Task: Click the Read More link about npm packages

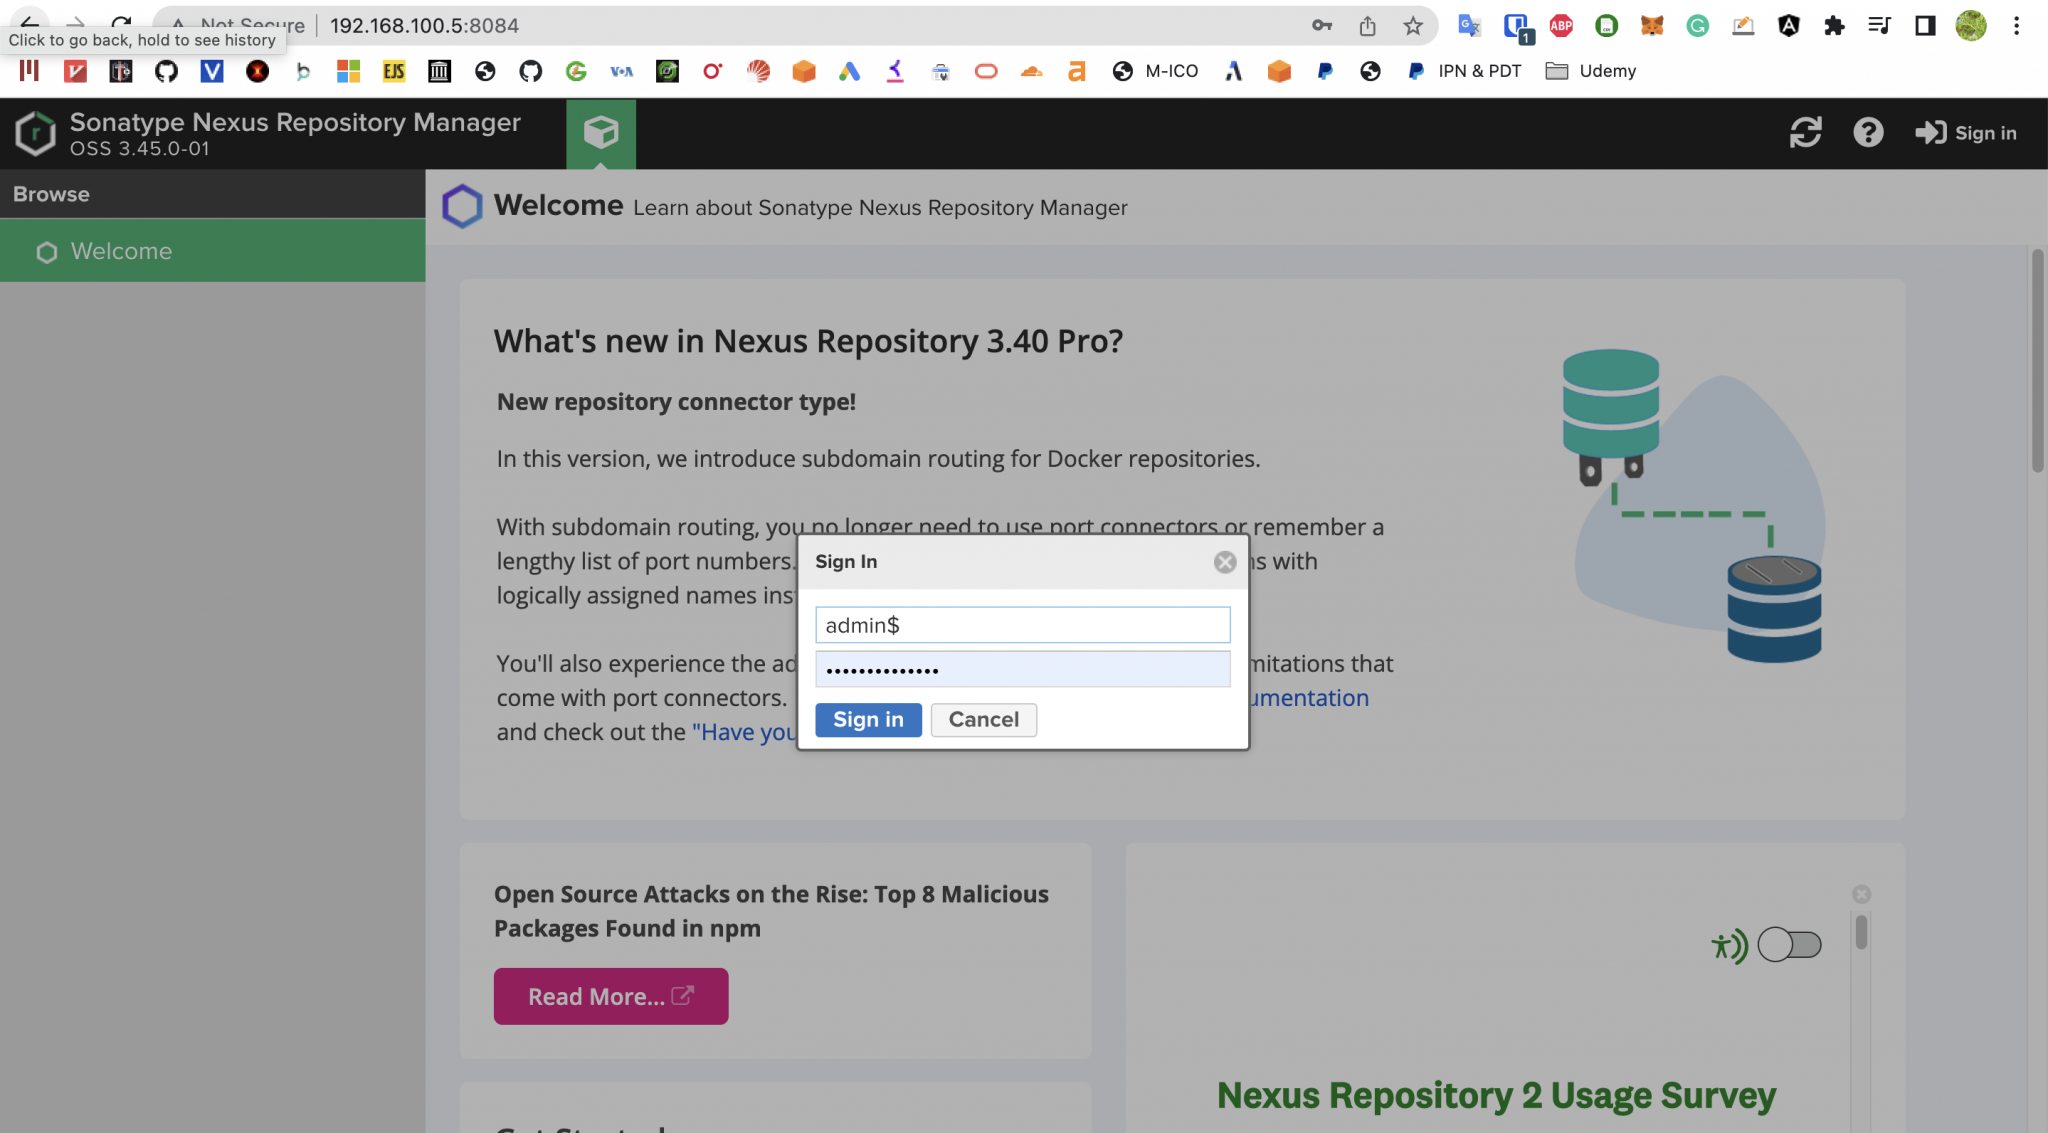Action: pyautogui.click(x=610, y=996)
